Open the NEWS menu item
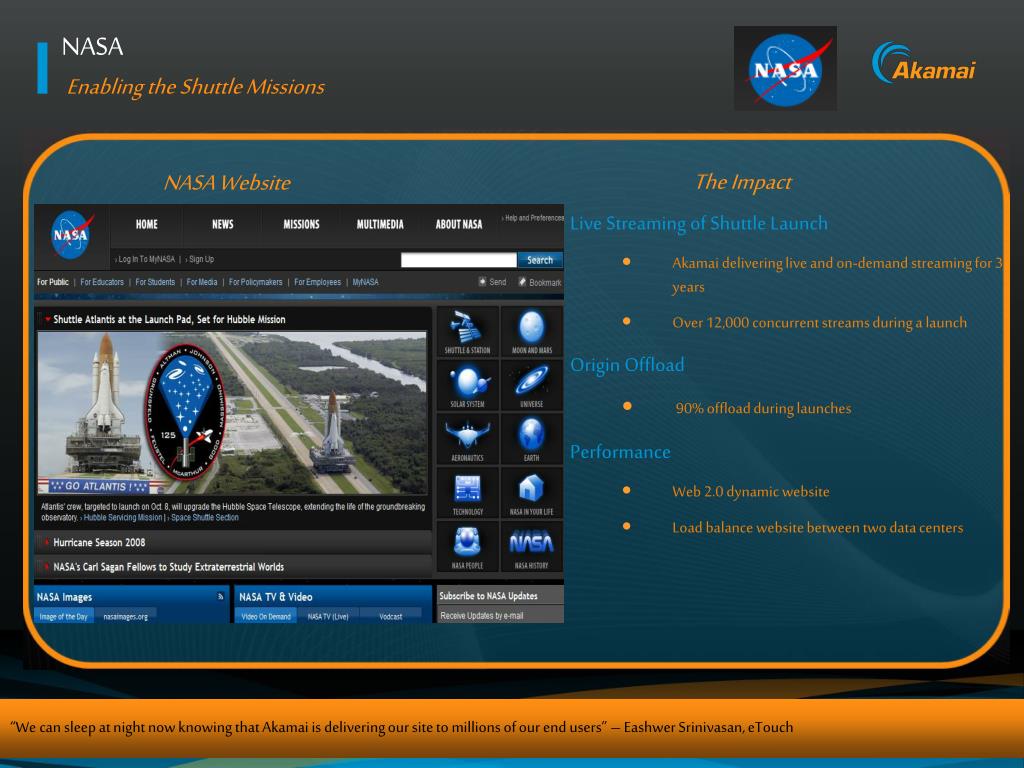The image size is (1024, 768). (x=223, y=224)
